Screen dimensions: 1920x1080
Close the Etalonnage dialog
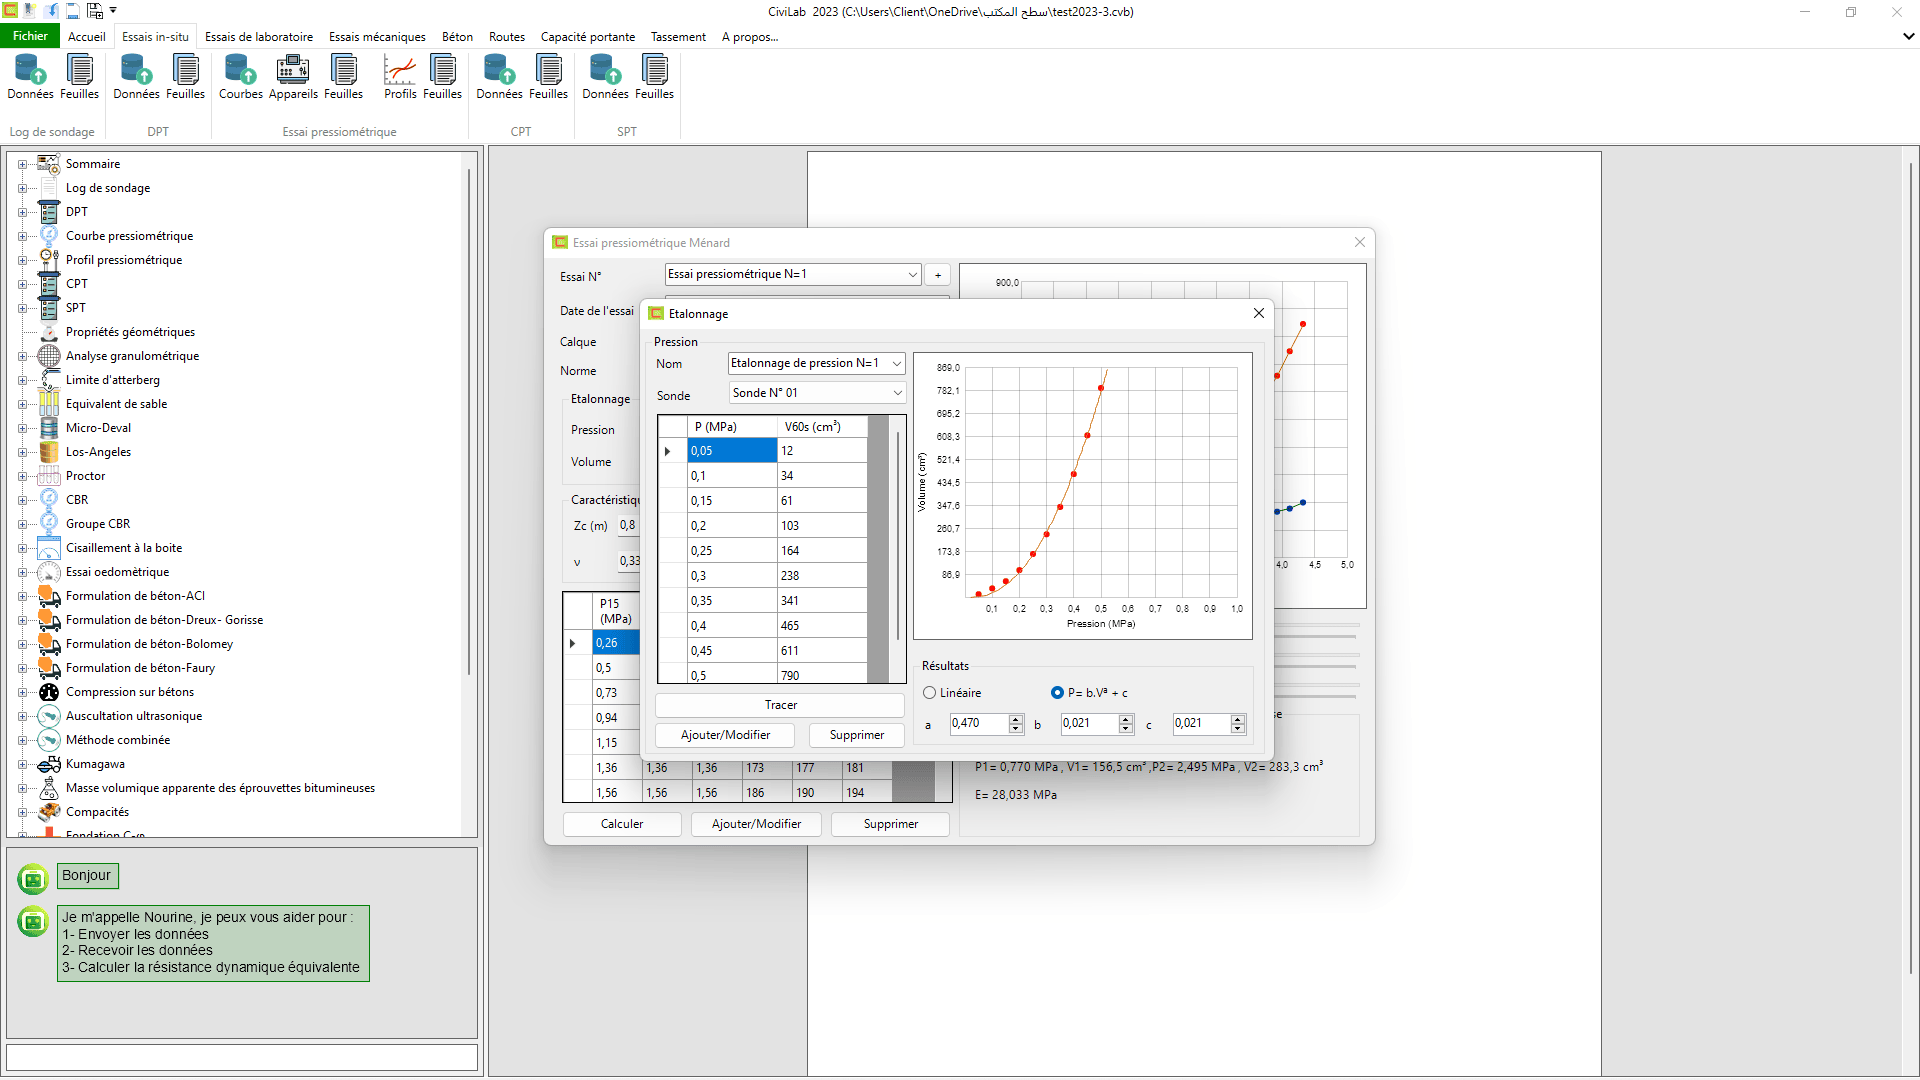coord(1258,314)
